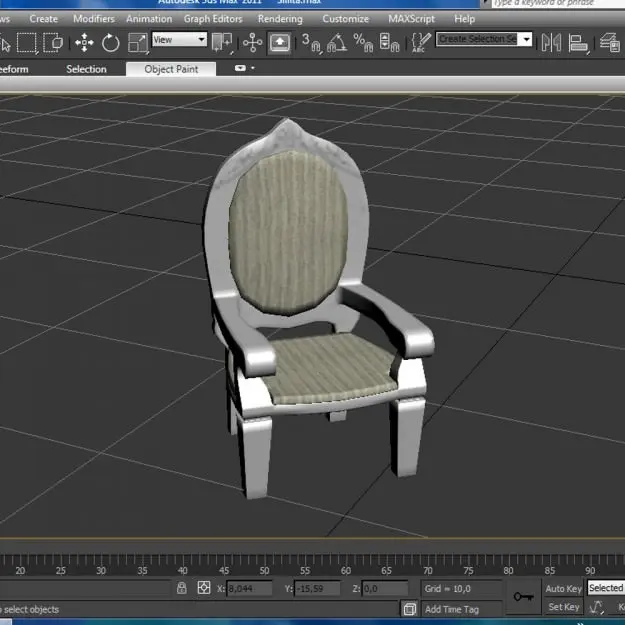Open the Customize menu
This screenshot has height=625, width=625.
pos(346,19)
